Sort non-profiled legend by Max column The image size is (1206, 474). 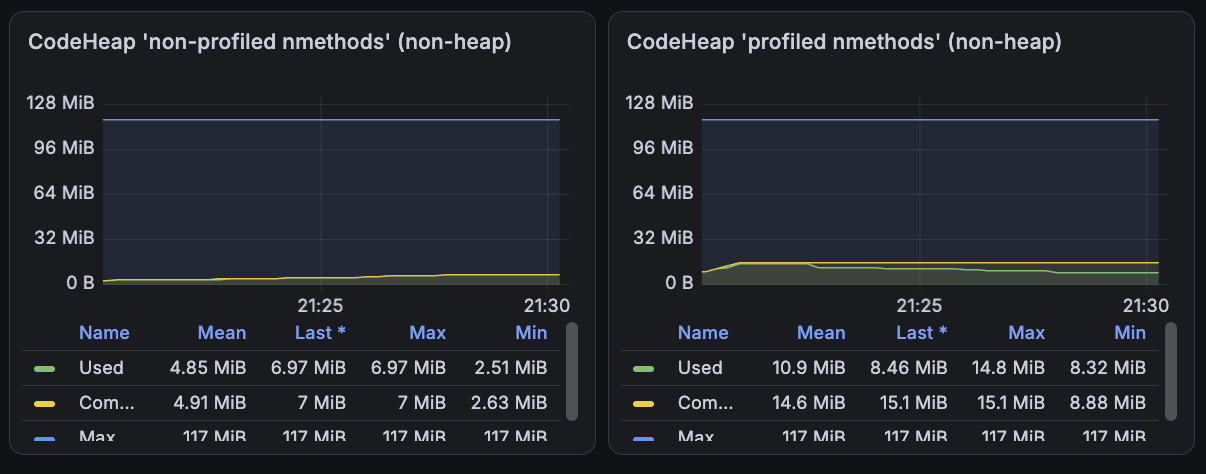pos(427,333)
